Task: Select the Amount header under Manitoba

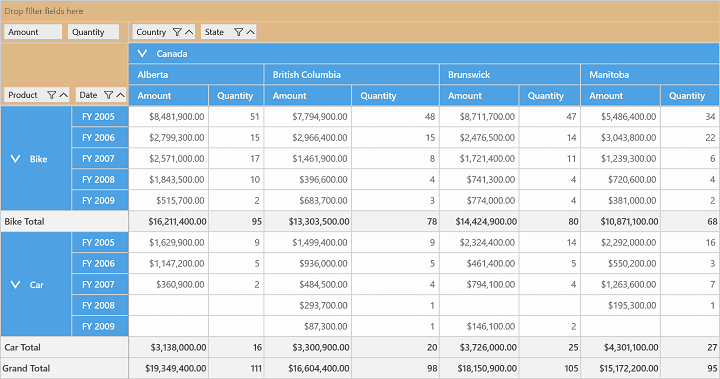Action: tap(621, 96)
